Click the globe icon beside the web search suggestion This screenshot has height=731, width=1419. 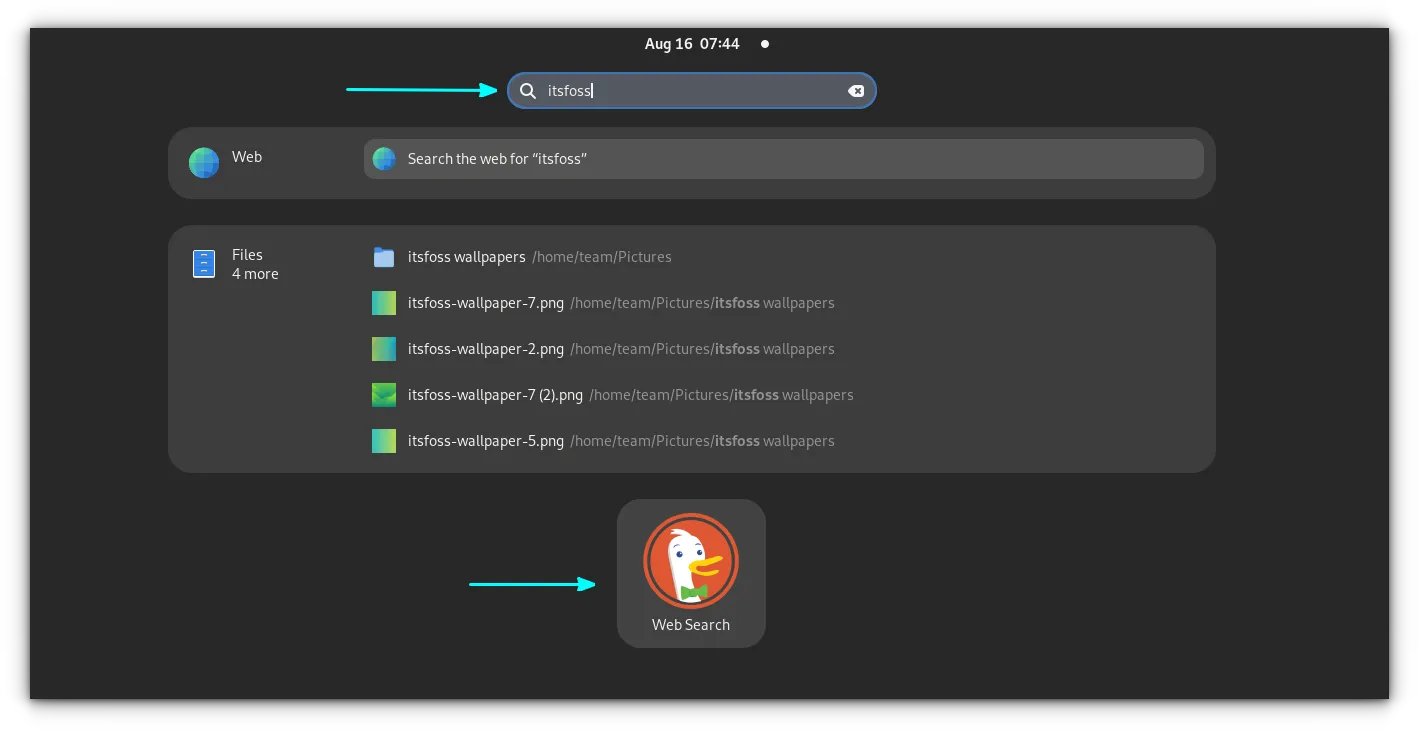(384, 158)
